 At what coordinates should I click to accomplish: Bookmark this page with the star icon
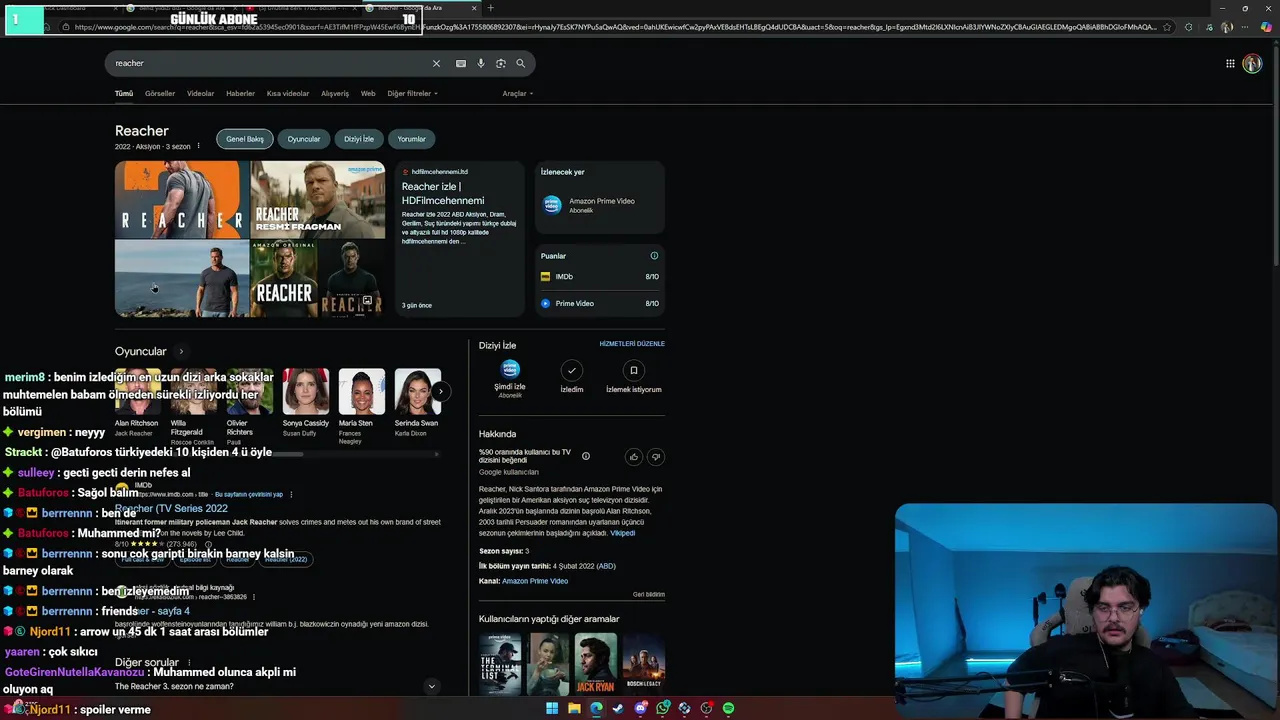click(x=1167, y=27)
